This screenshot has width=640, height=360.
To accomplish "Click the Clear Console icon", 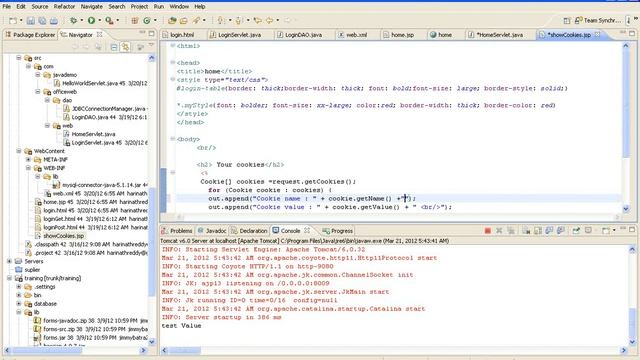I will (x=526, y=231).
